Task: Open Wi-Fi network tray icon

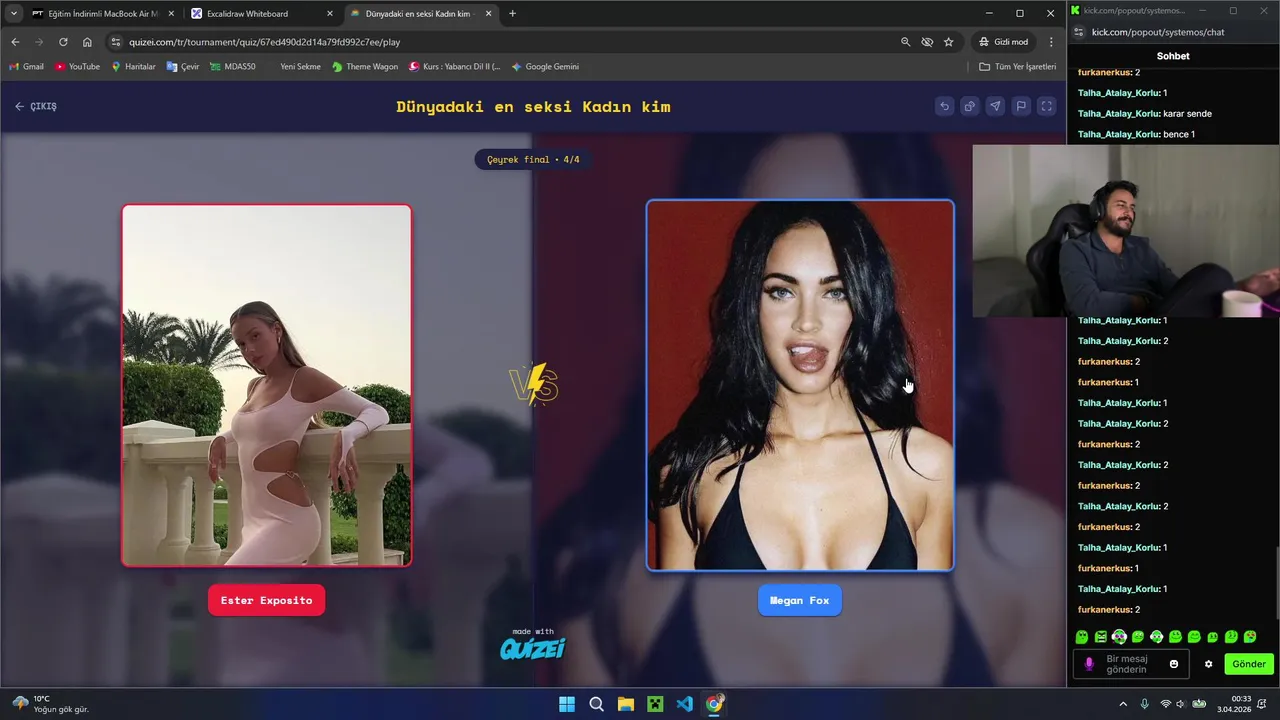Action: (x=1166, y=704)
